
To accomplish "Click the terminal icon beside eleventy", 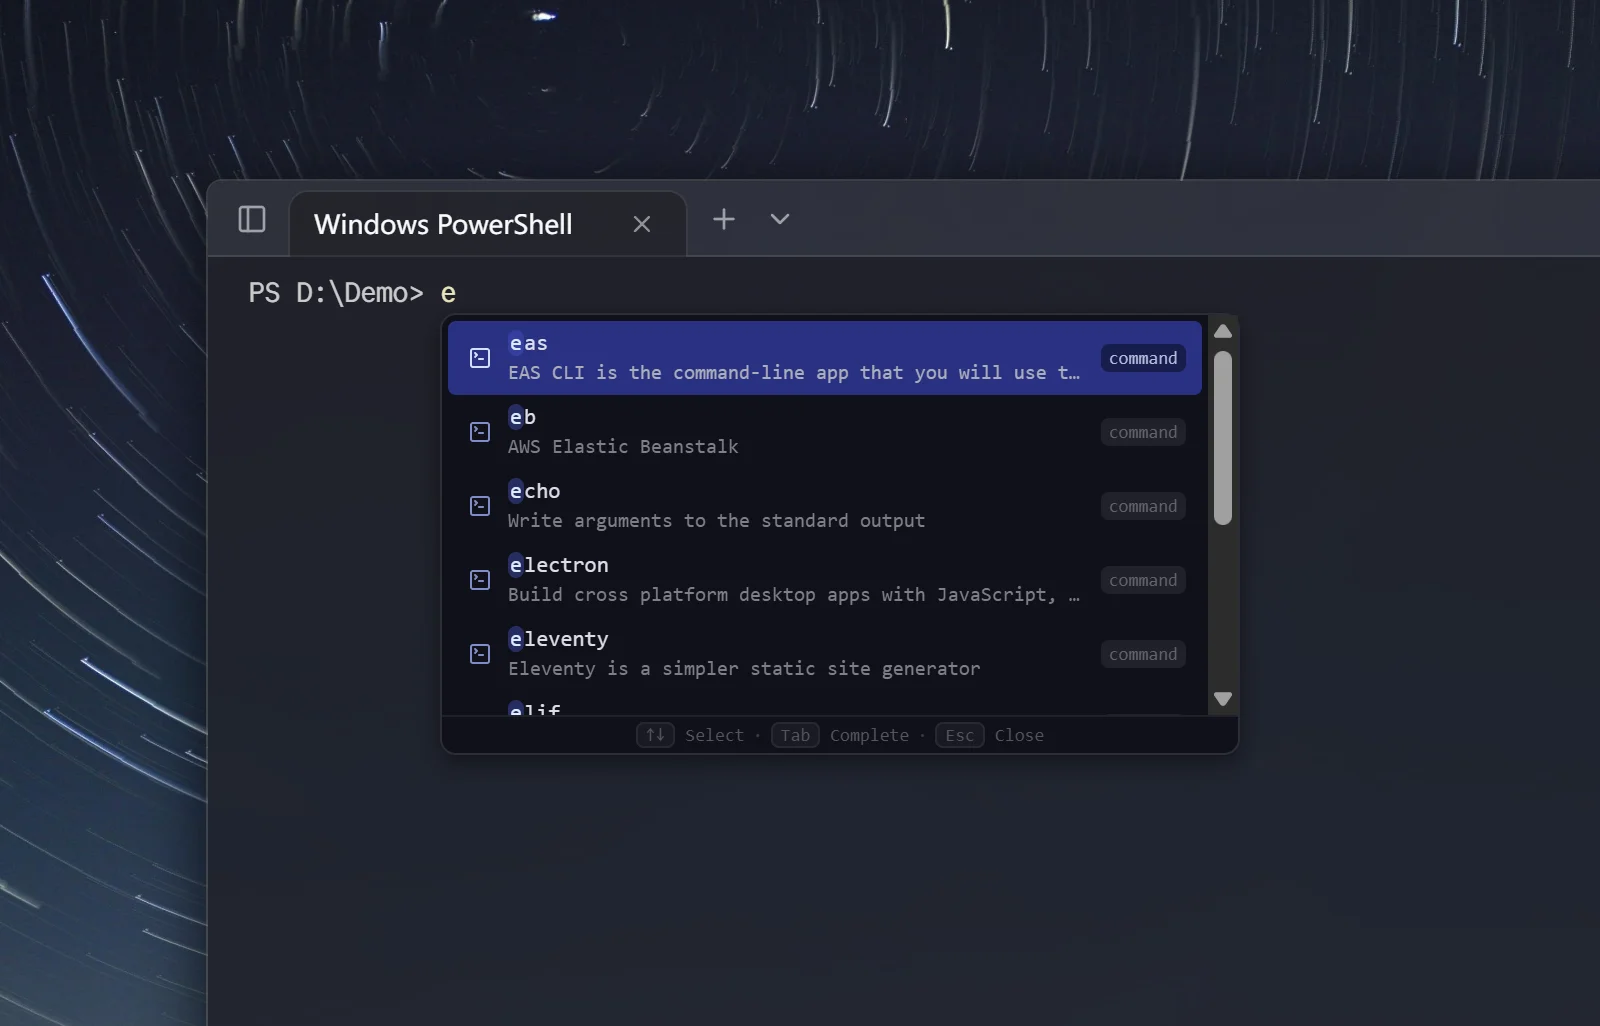I will pos(480,654).
